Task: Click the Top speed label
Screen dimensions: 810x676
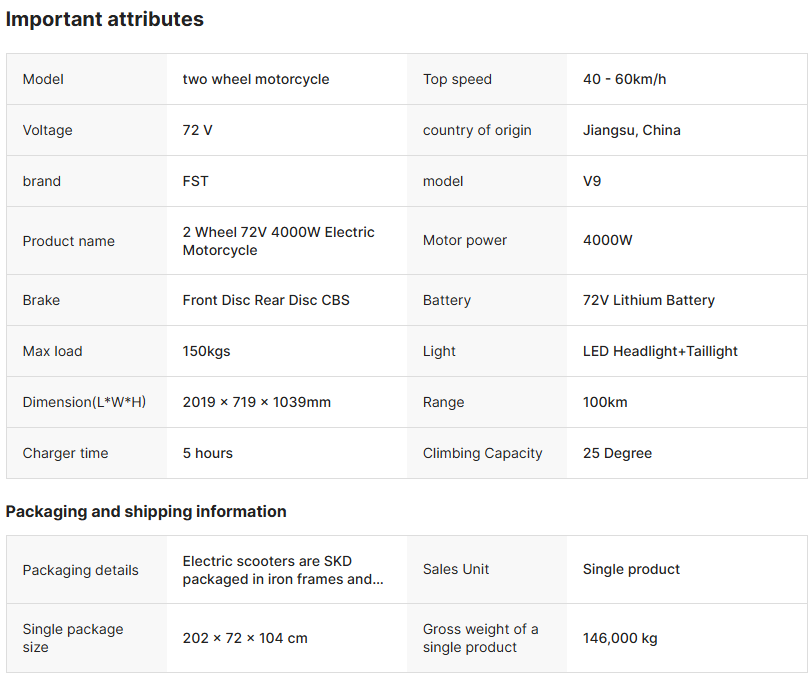Action: 457,79
